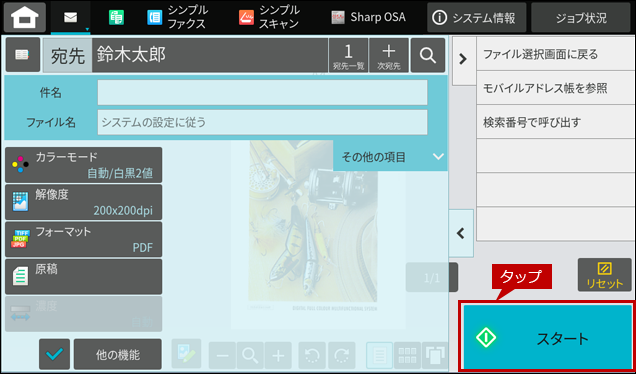Open the address book icon beside 宛先
The height and width of the screenshot is (374, 636).
(x=23, y=55)
